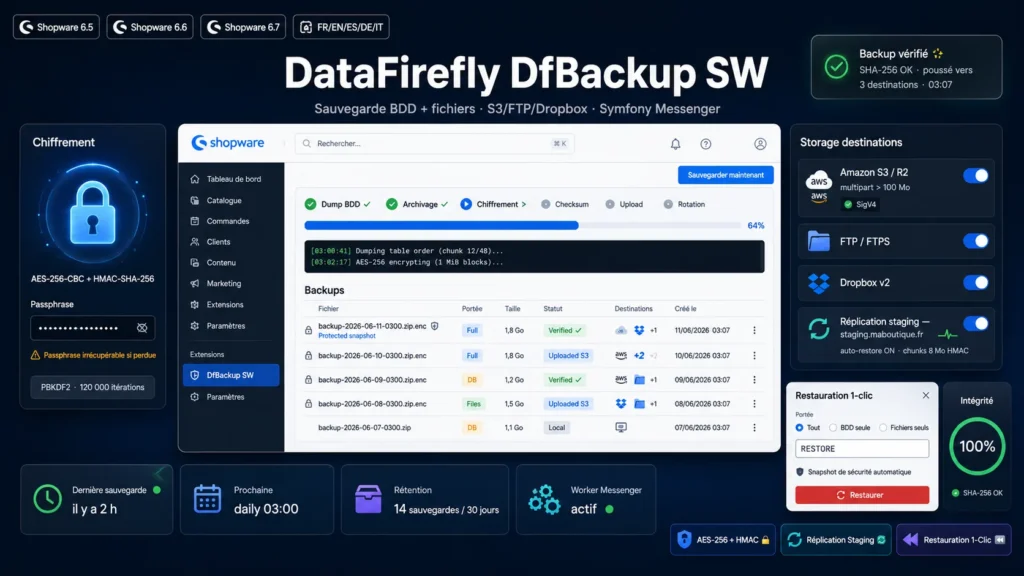Click shield icon next to backup-2026-06-11 filename
The image size is (1024, 576).
[x=434, y=326]
